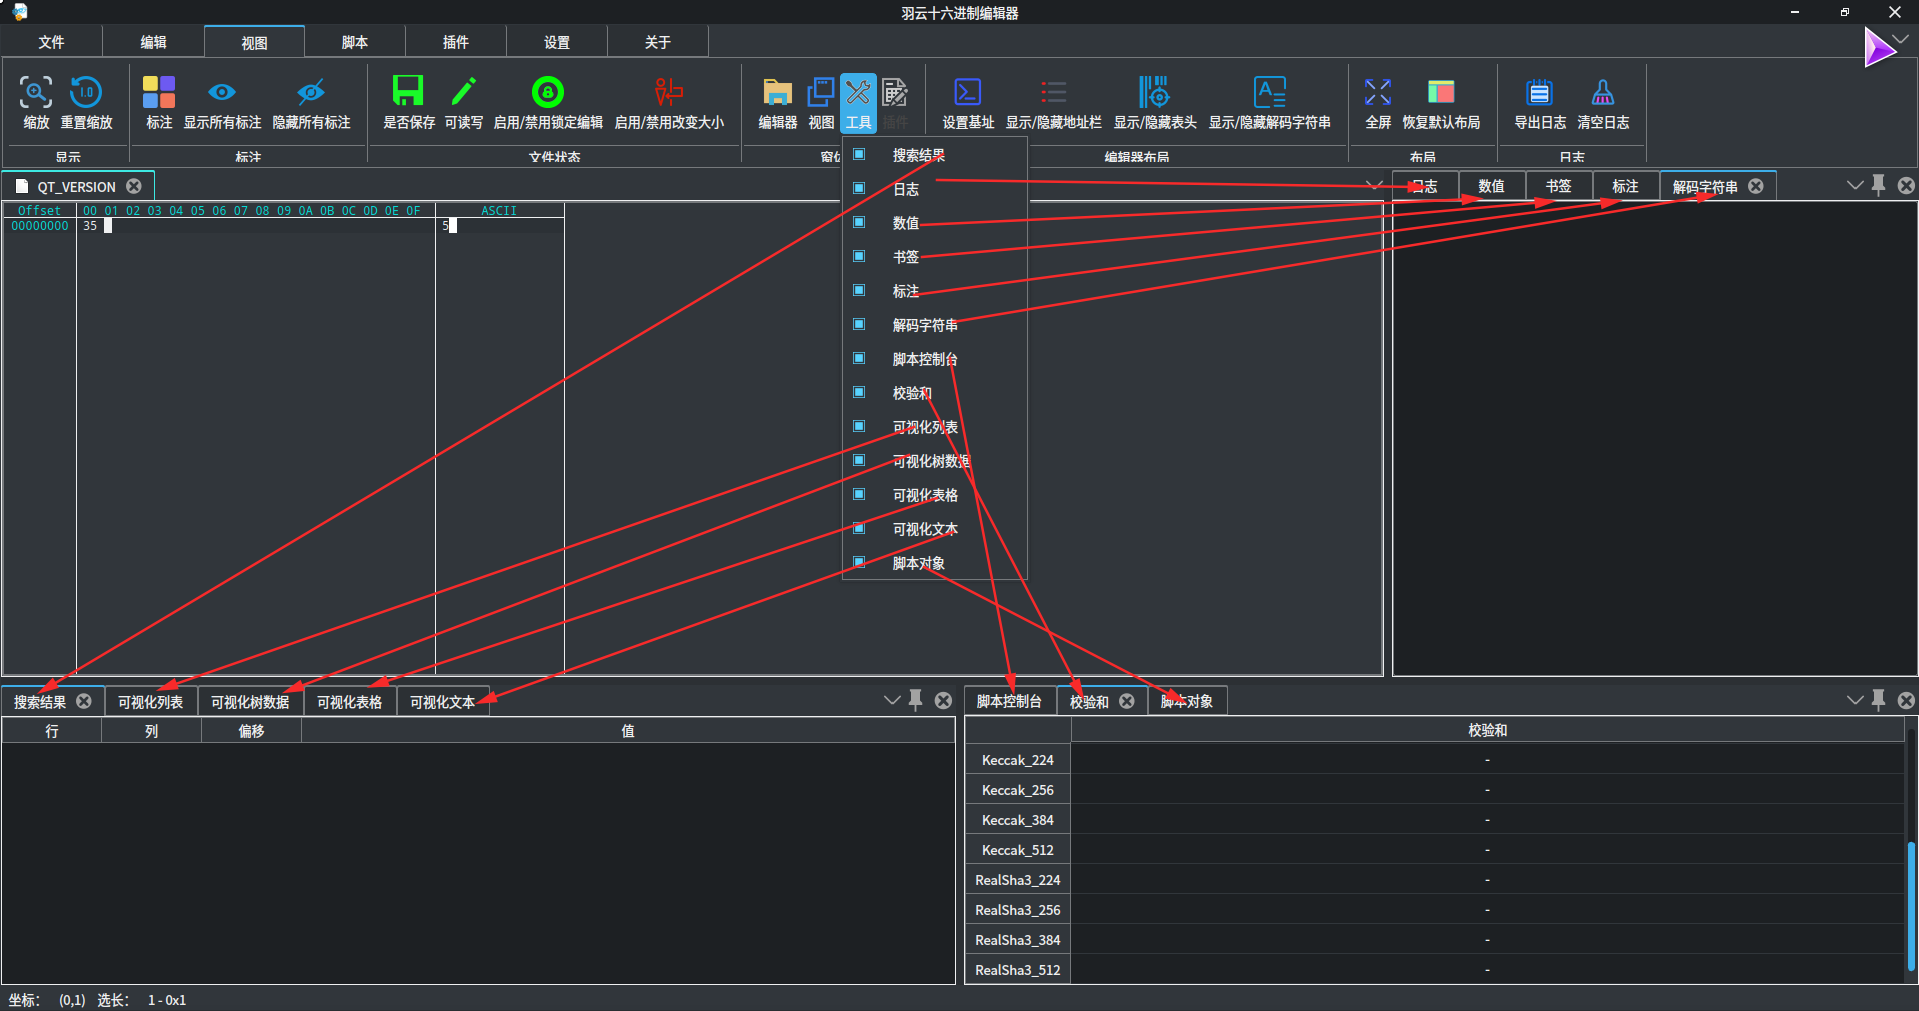Open the 编辑 ribbon tab
The image size is (1919, 1011).
(x=153, y=42)
